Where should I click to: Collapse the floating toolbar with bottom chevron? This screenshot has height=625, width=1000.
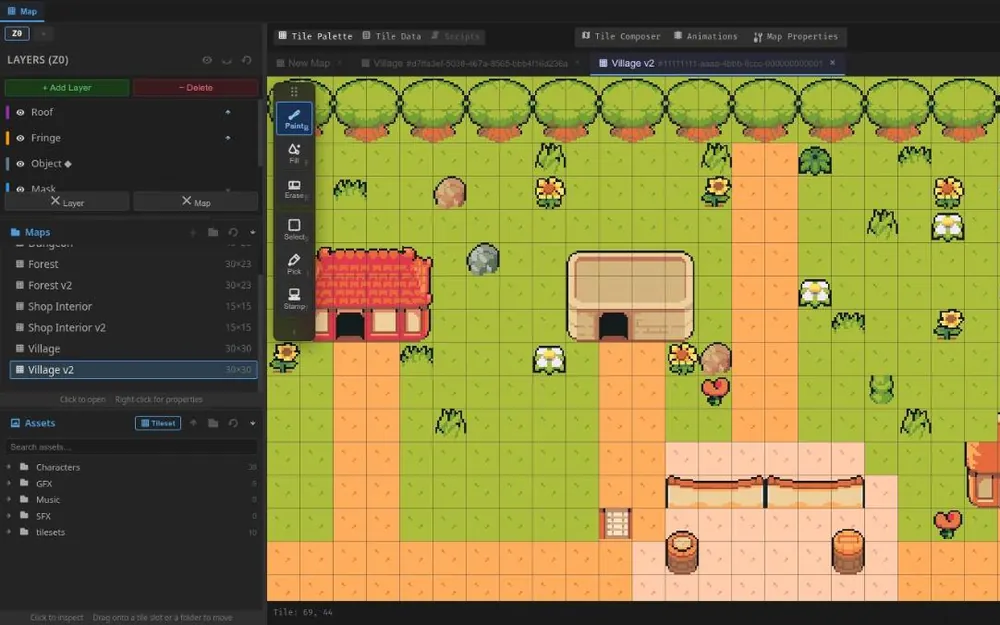coord(294,332)
